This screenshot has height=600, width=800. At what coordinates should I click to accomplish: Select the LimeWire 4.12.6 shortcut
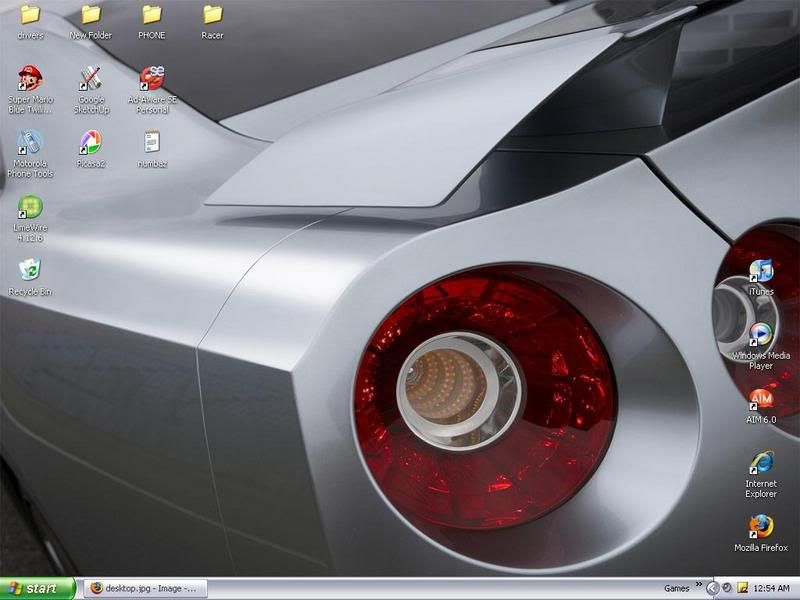pyautogui.click(x=30, y=207)
